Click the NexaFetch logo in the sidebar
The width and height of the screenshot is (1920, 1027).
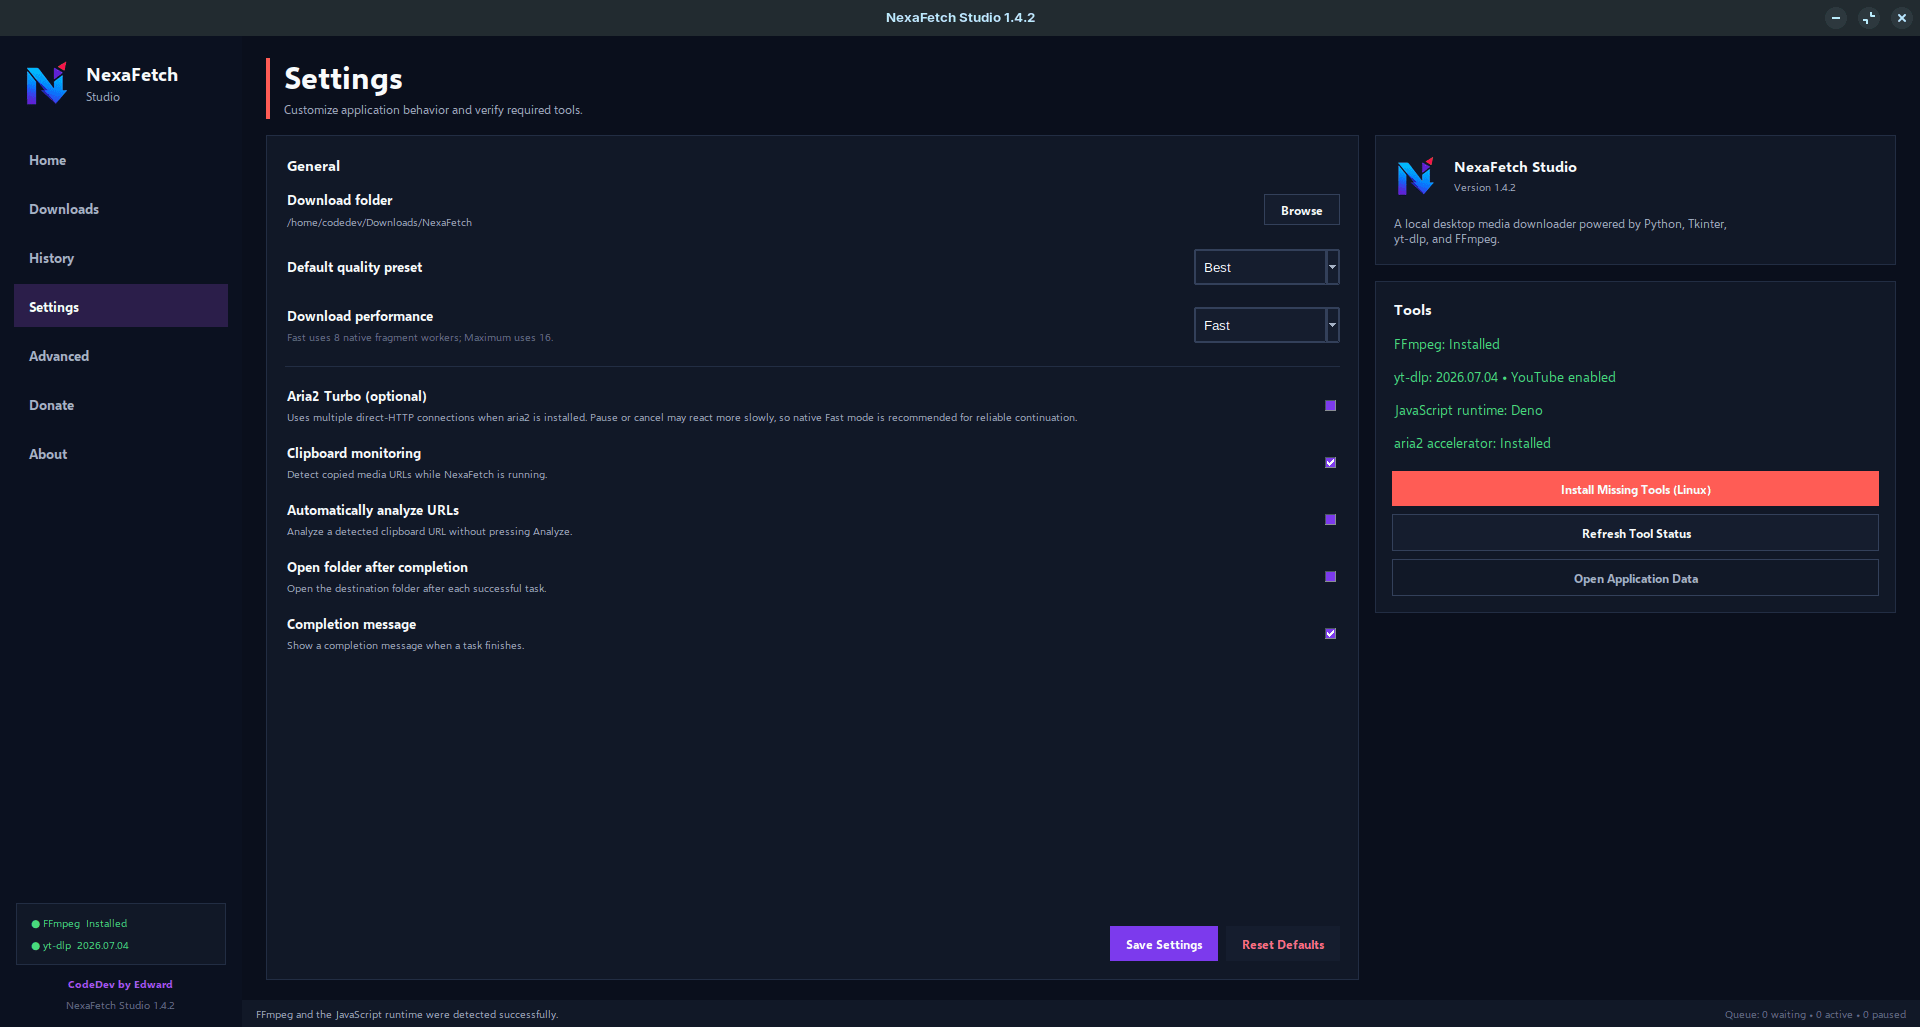47,84
